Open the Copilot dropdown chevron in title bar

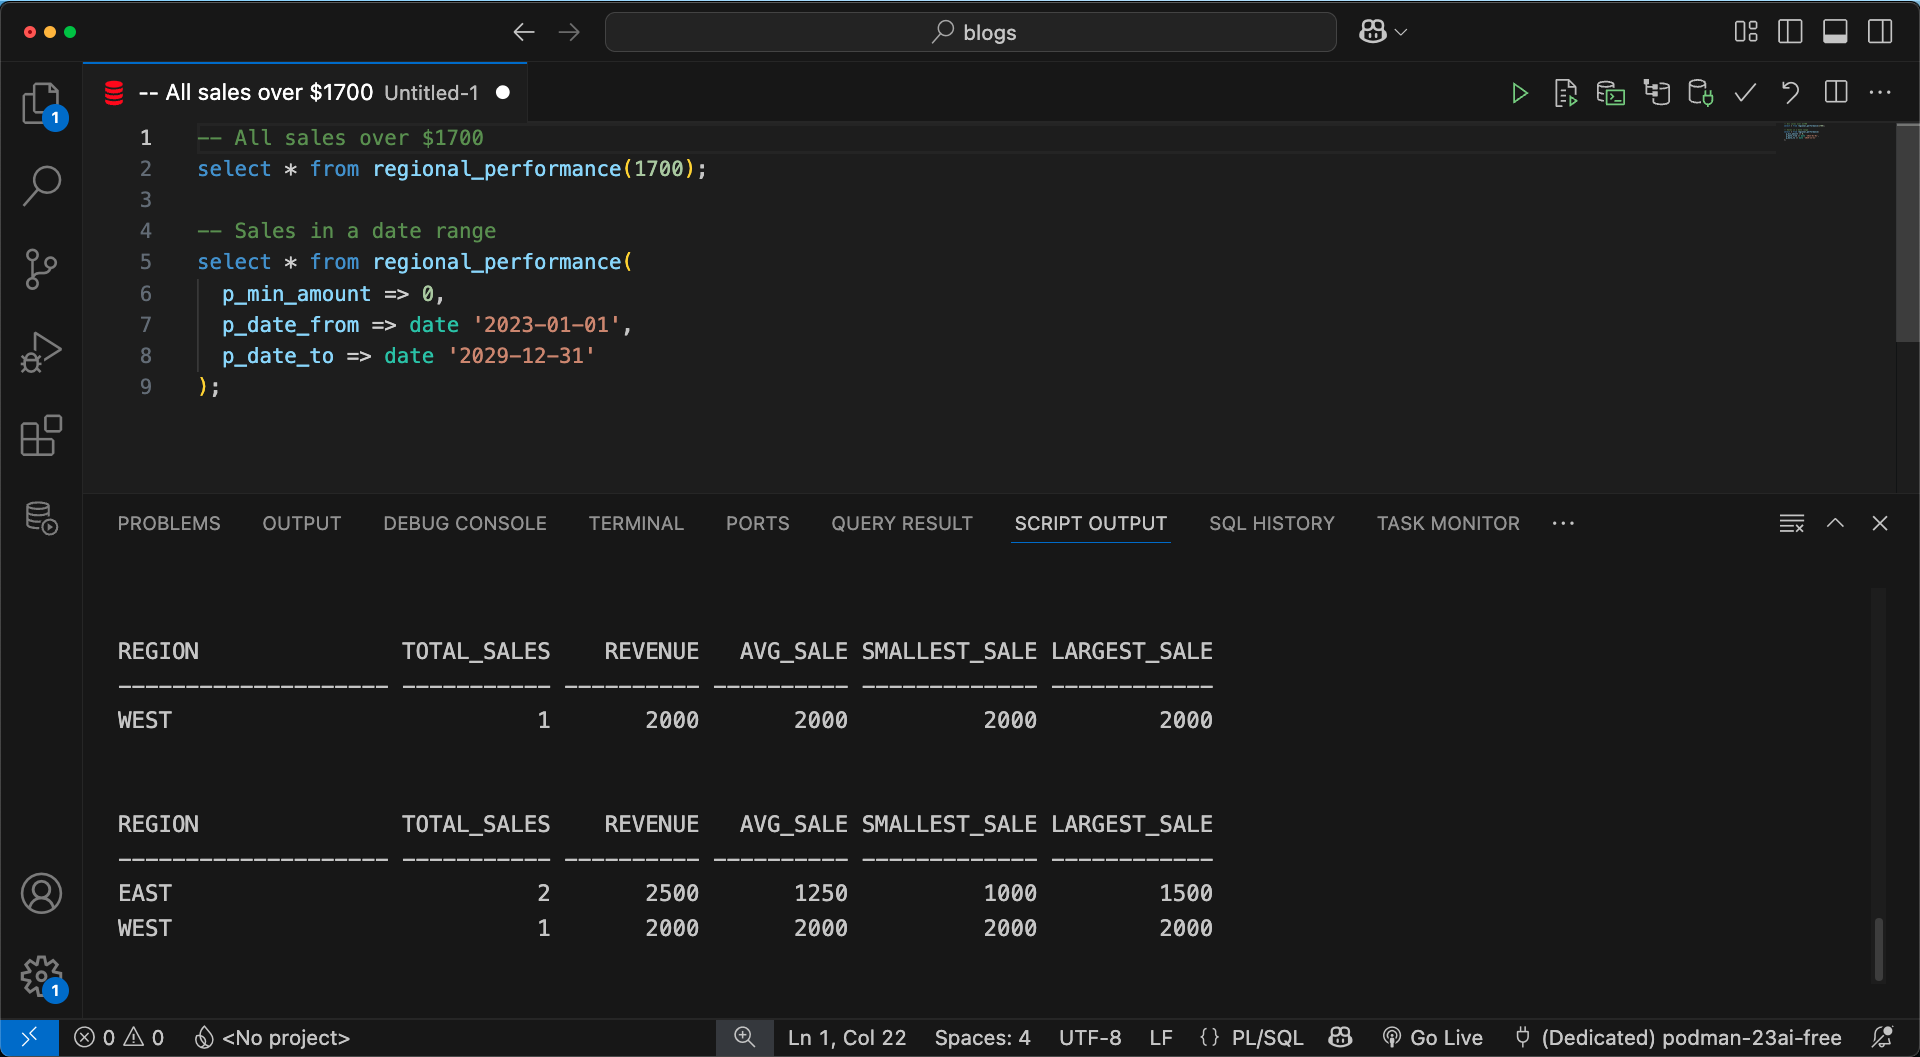[x=1401, y=32]
